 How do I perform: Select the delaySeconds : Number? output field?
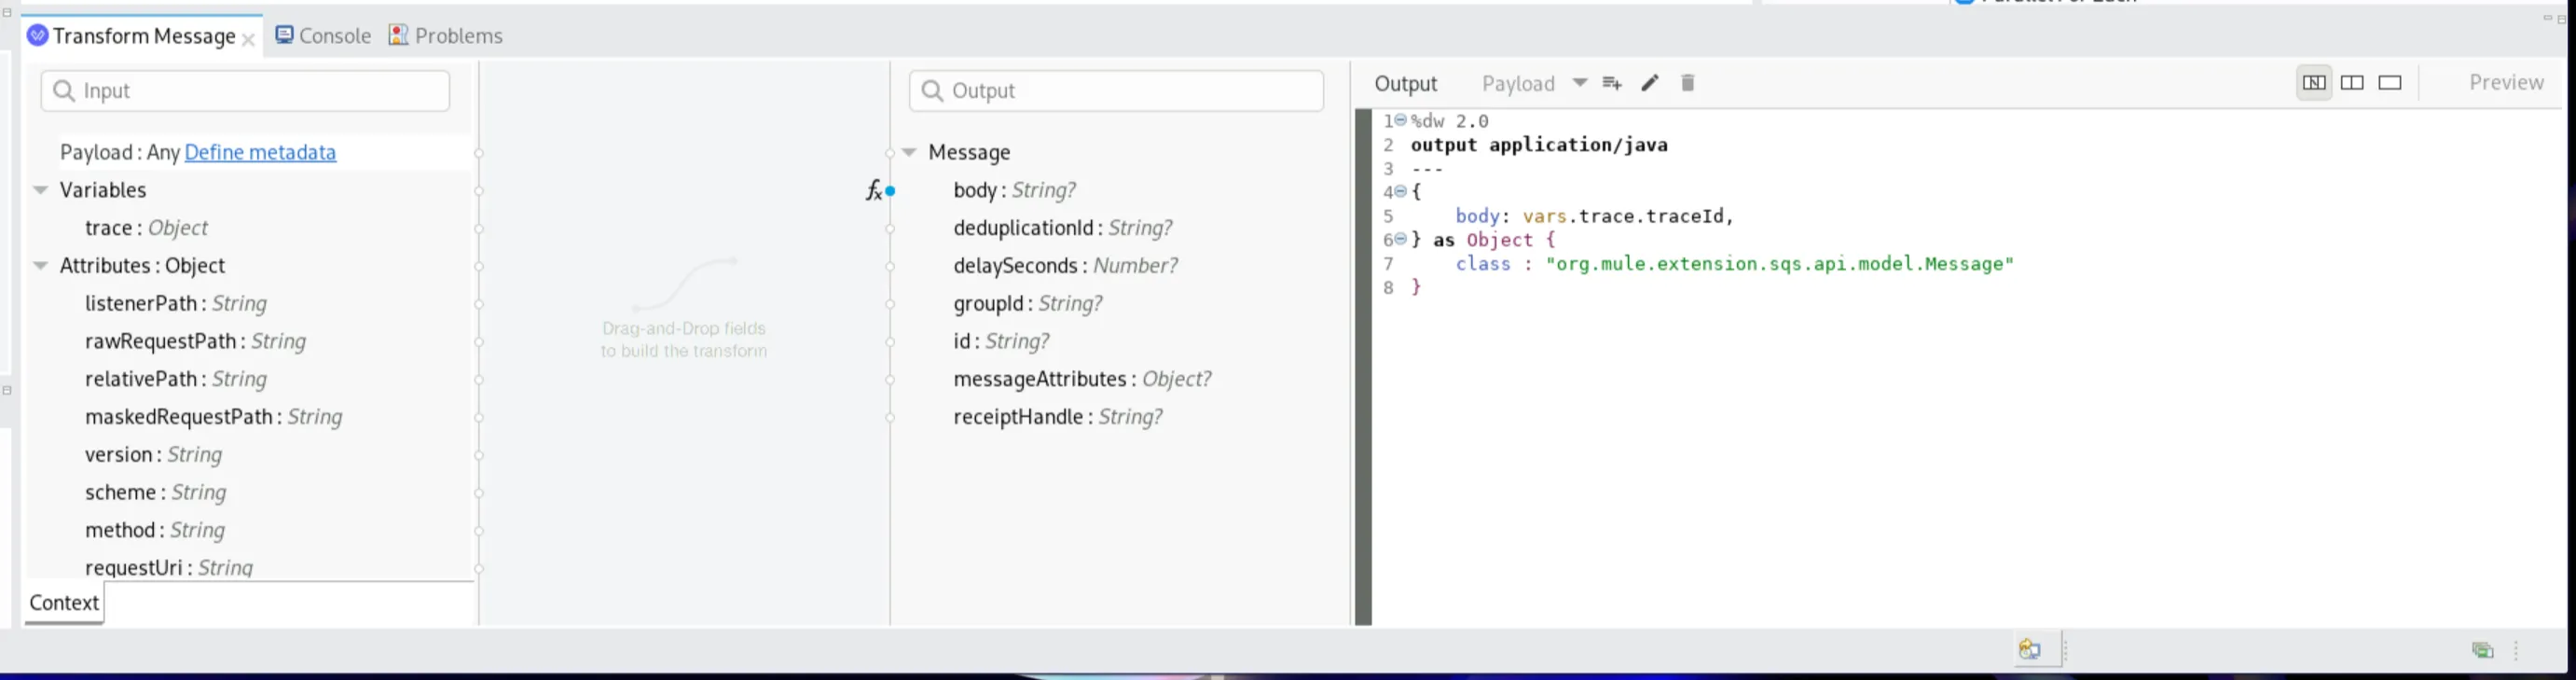[x=1065, y=266]
